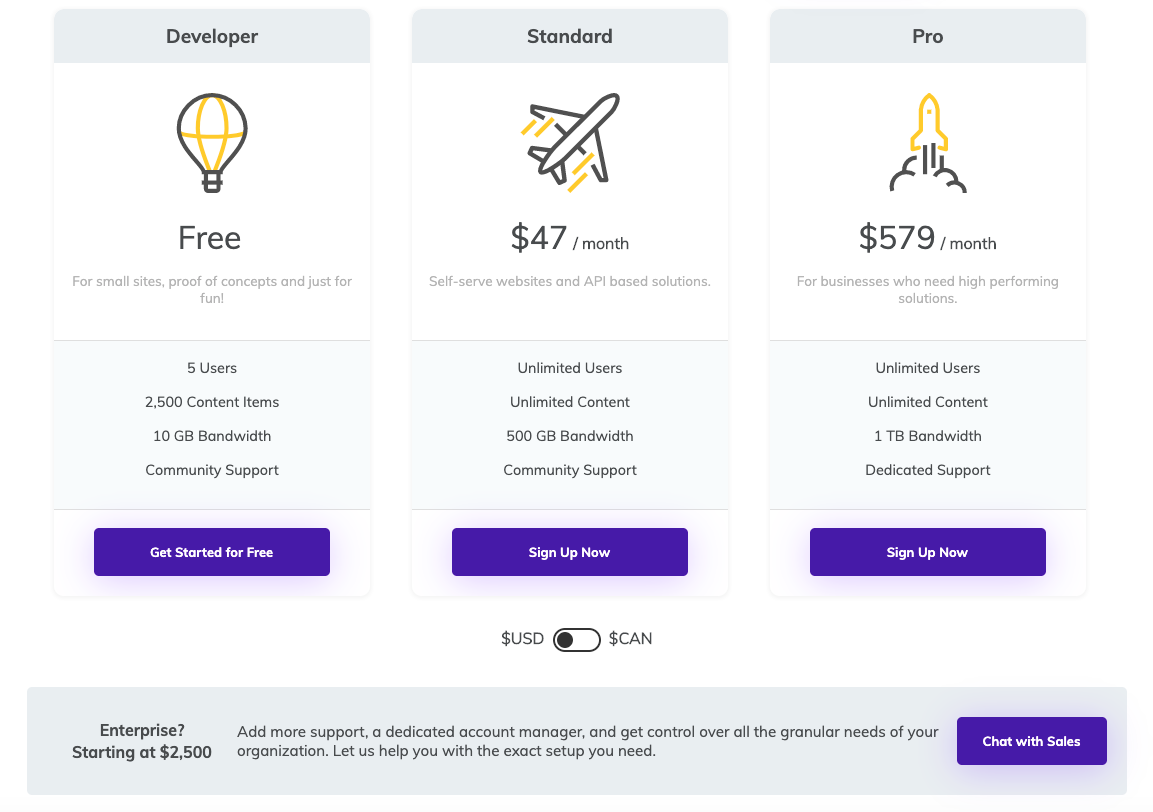Click 2,500 Content Items feature
Image resolution: width=1153 pixels, height=812 pixels.
212,402
